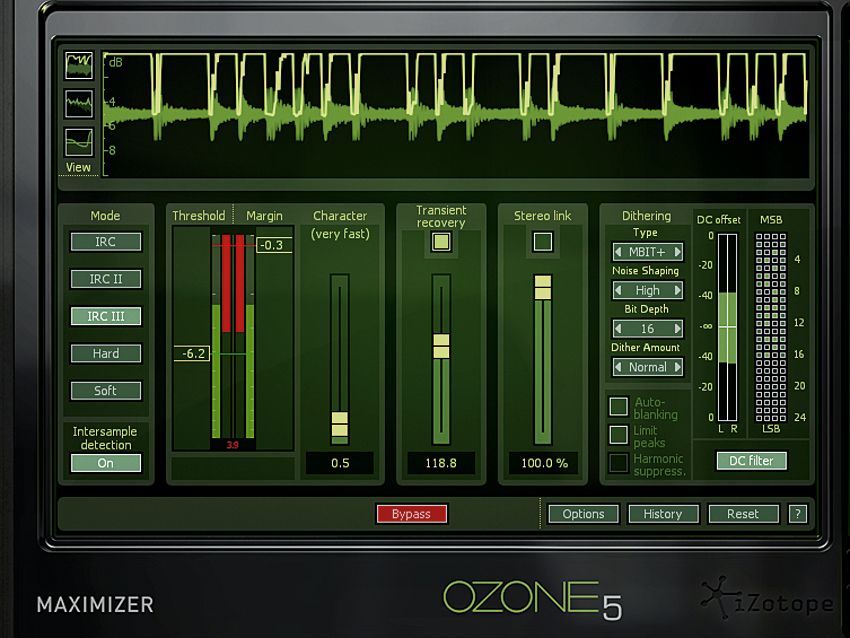
Task: Toggle the DC filter button
Action: click(x=751, y=461)
